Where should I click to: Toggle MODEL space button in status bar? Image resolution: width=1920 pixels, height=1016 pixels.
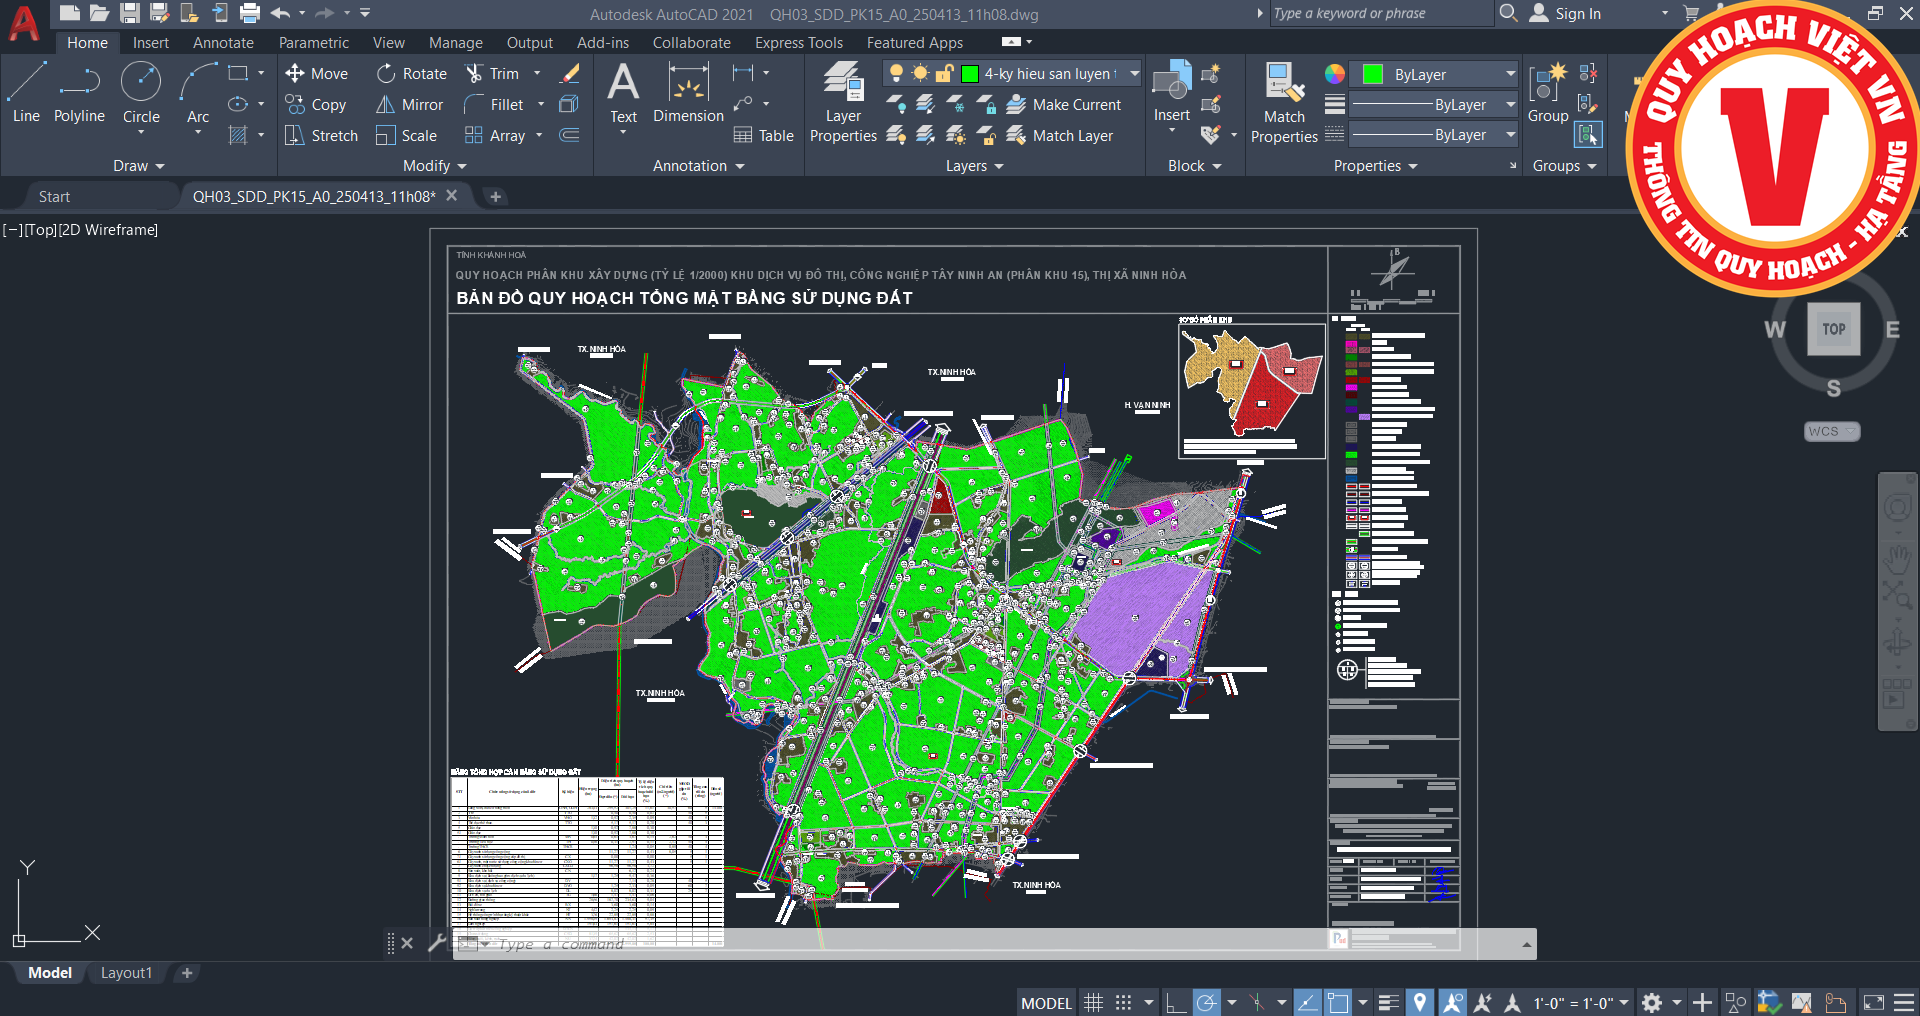(1046, 1003)
